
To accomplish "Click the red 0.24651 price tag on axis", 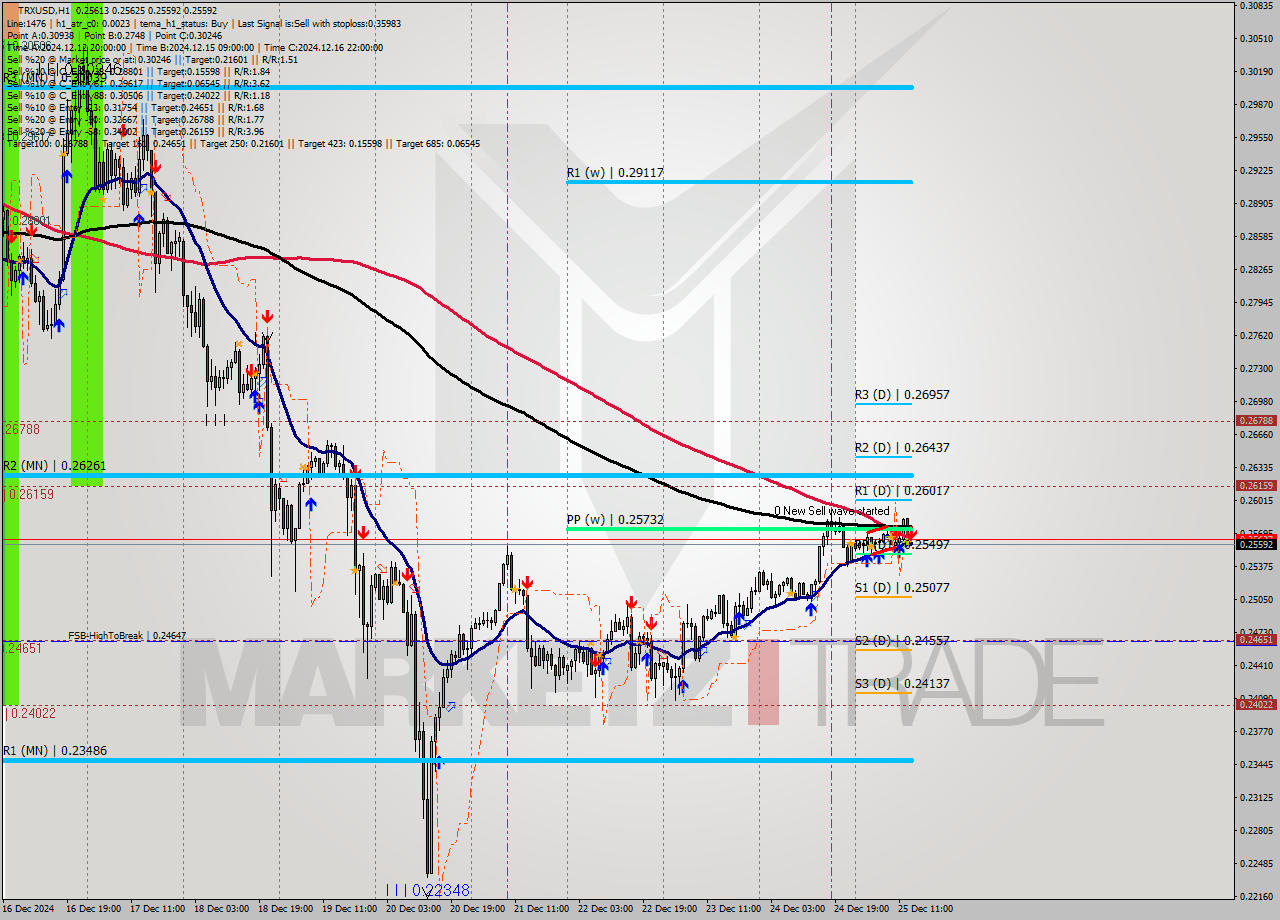I will [x=1256, y=640].
